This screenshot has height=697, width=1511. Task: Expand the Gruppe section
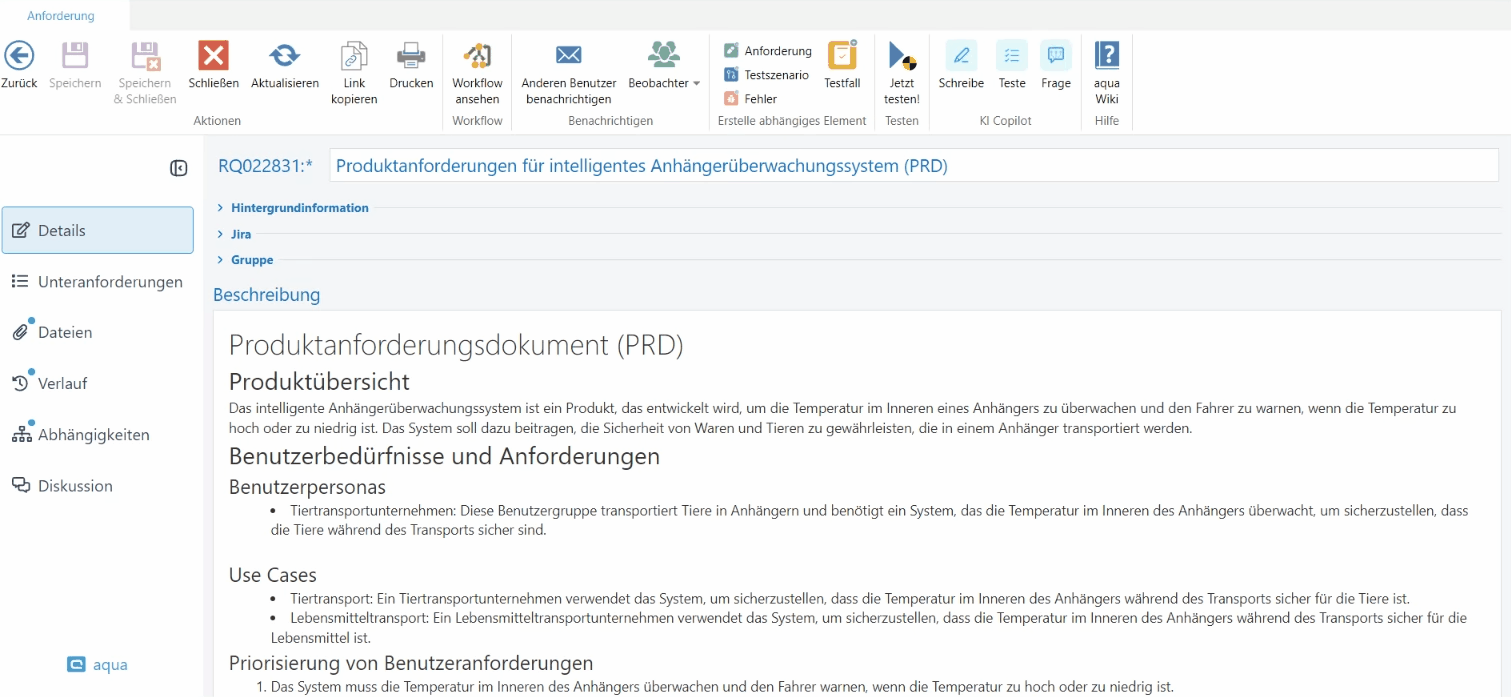point(251,260)
